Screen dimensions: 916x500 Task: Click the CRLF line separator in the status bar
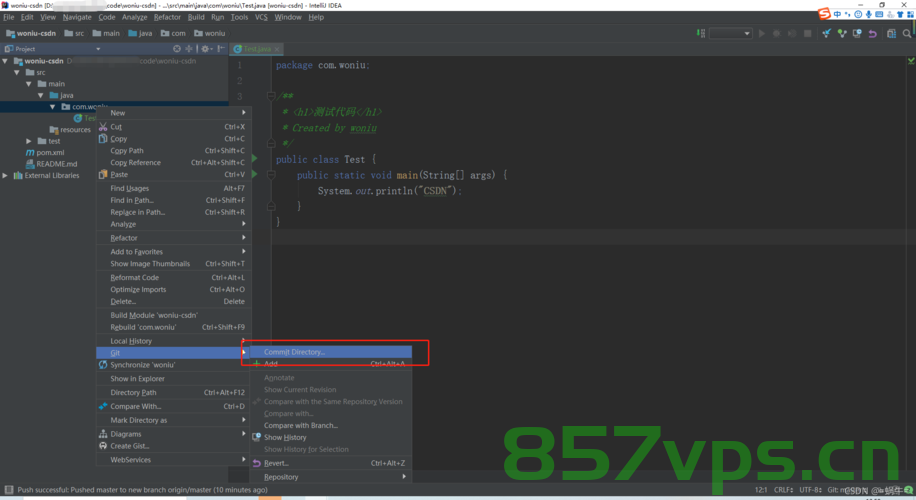coord(783,489)
